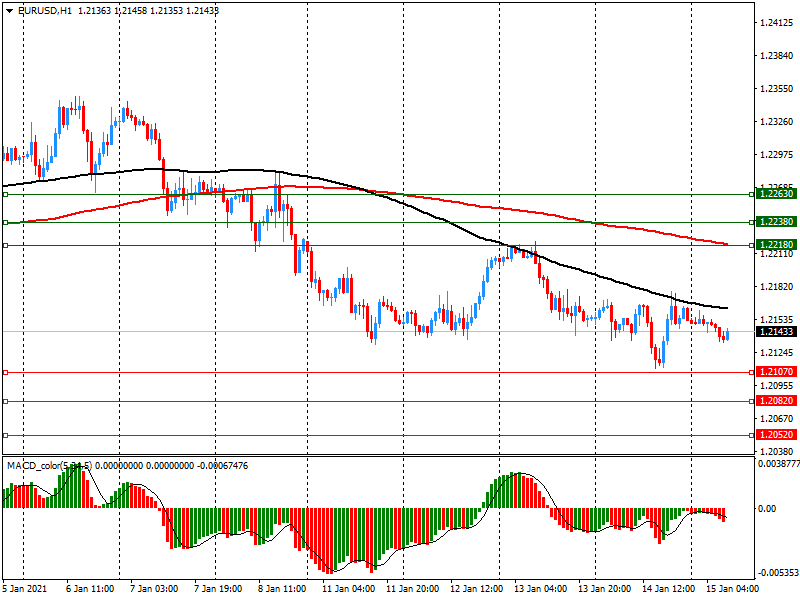Click the black 1.21433 current price tag

click(776, 331)
